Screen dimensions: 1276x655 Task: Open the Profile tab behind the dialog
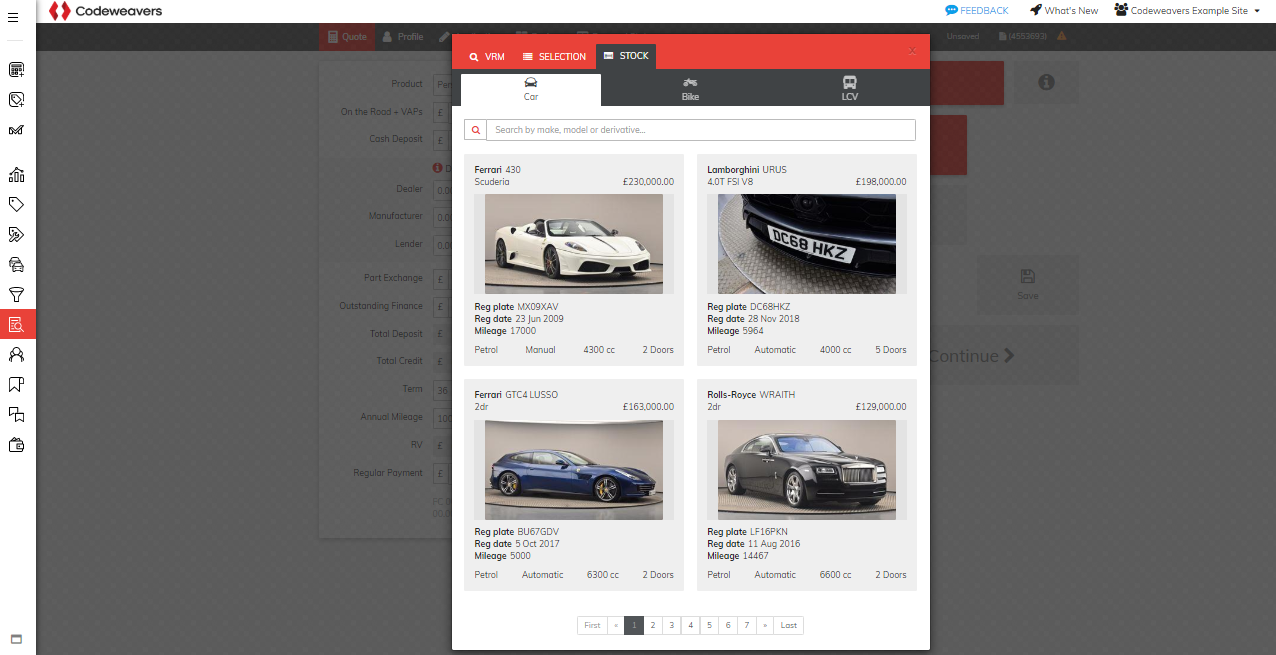tap(403, 37)
